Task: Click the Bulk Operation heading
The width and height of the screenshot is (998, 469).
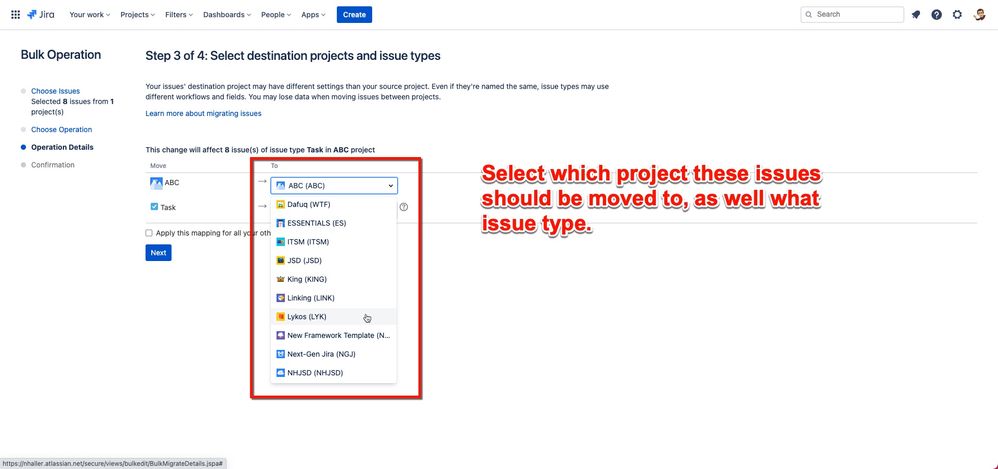Action: [x=61, y=55]
